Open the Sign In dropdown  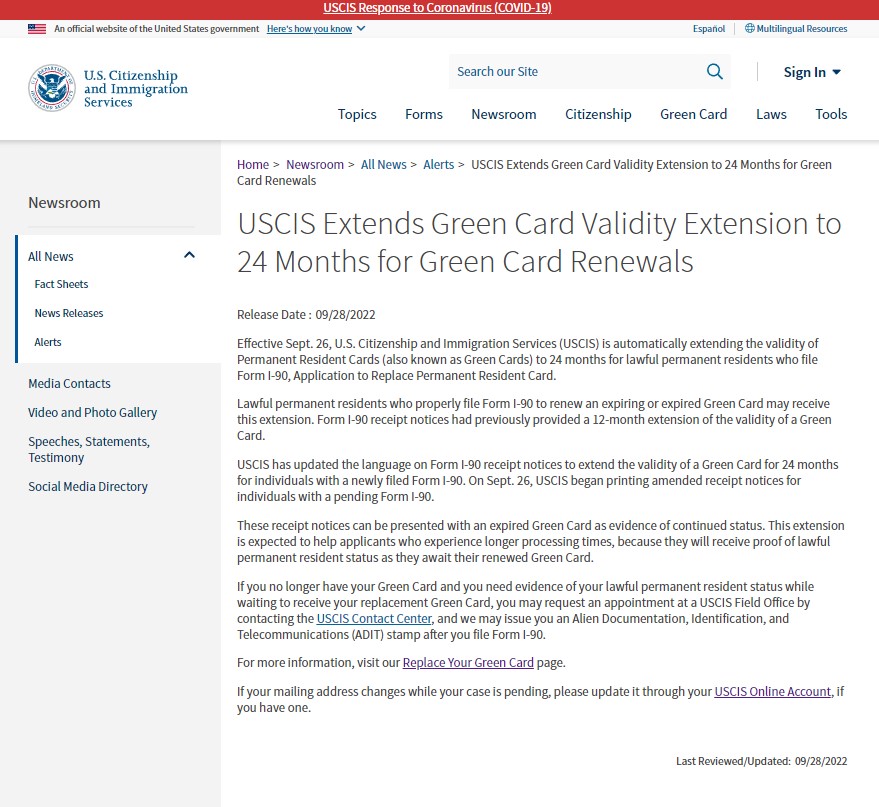coord(812,72)
